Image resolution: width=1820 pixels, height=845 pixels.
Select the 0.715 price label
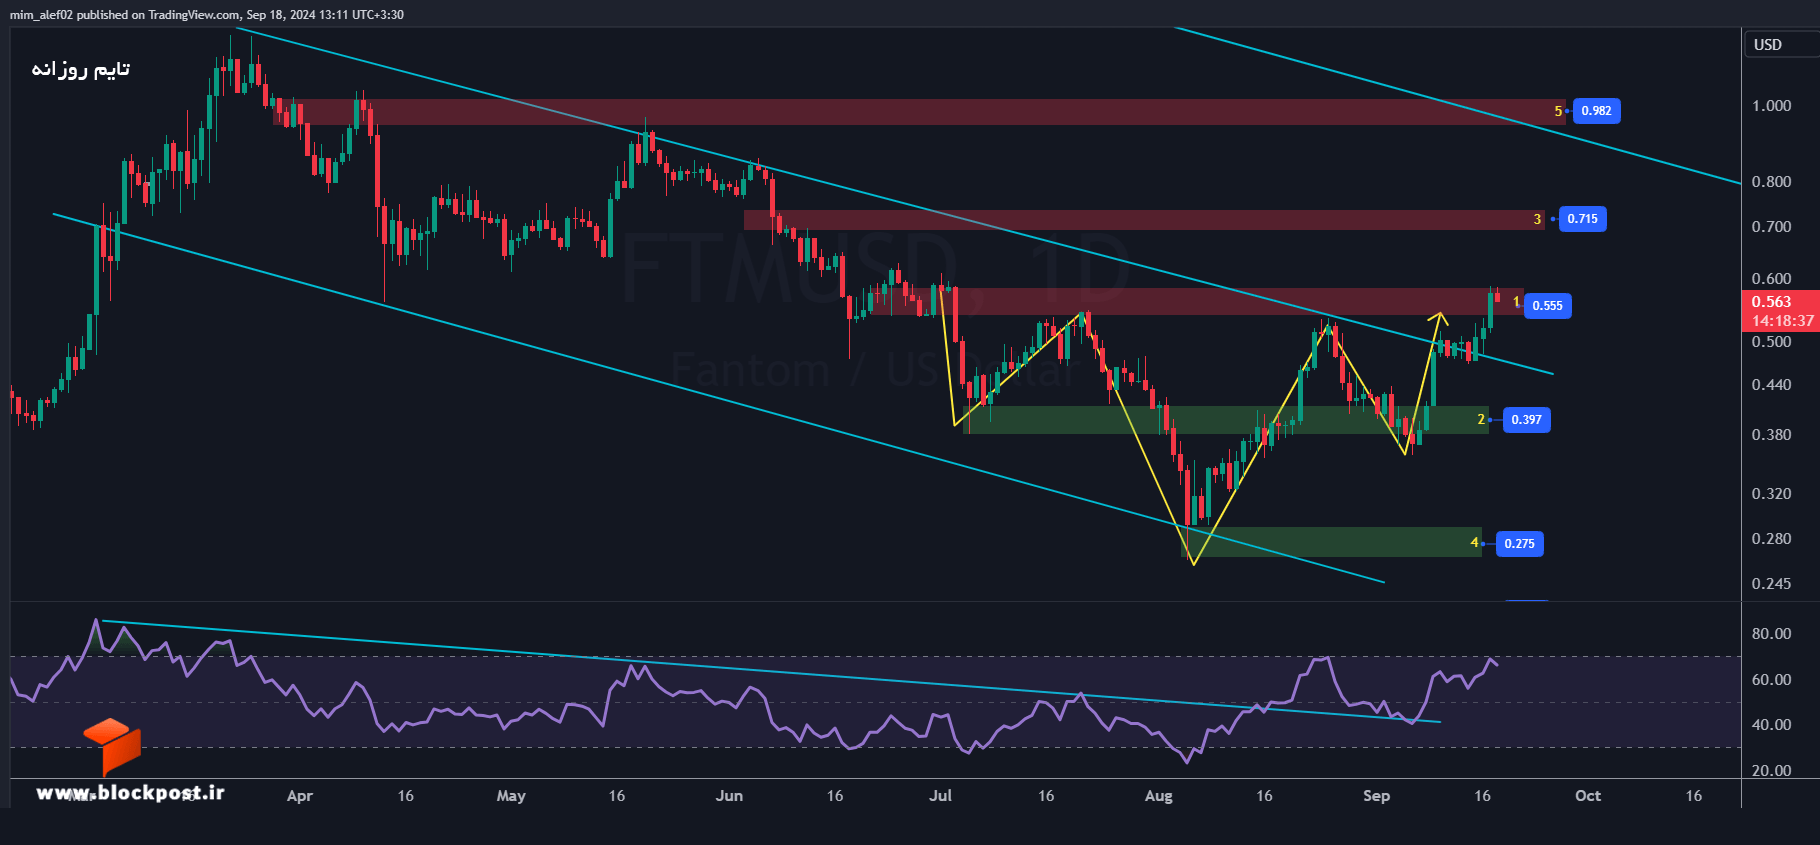(1582, 219)
